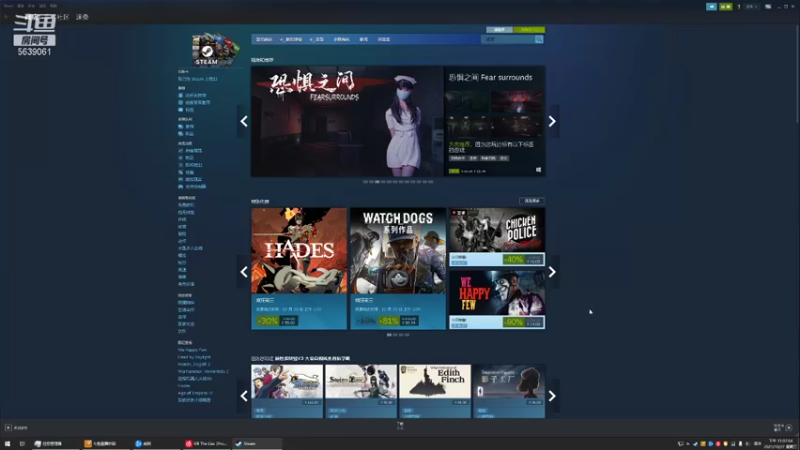
Task: Show previous special offers page
Action: 244,272
